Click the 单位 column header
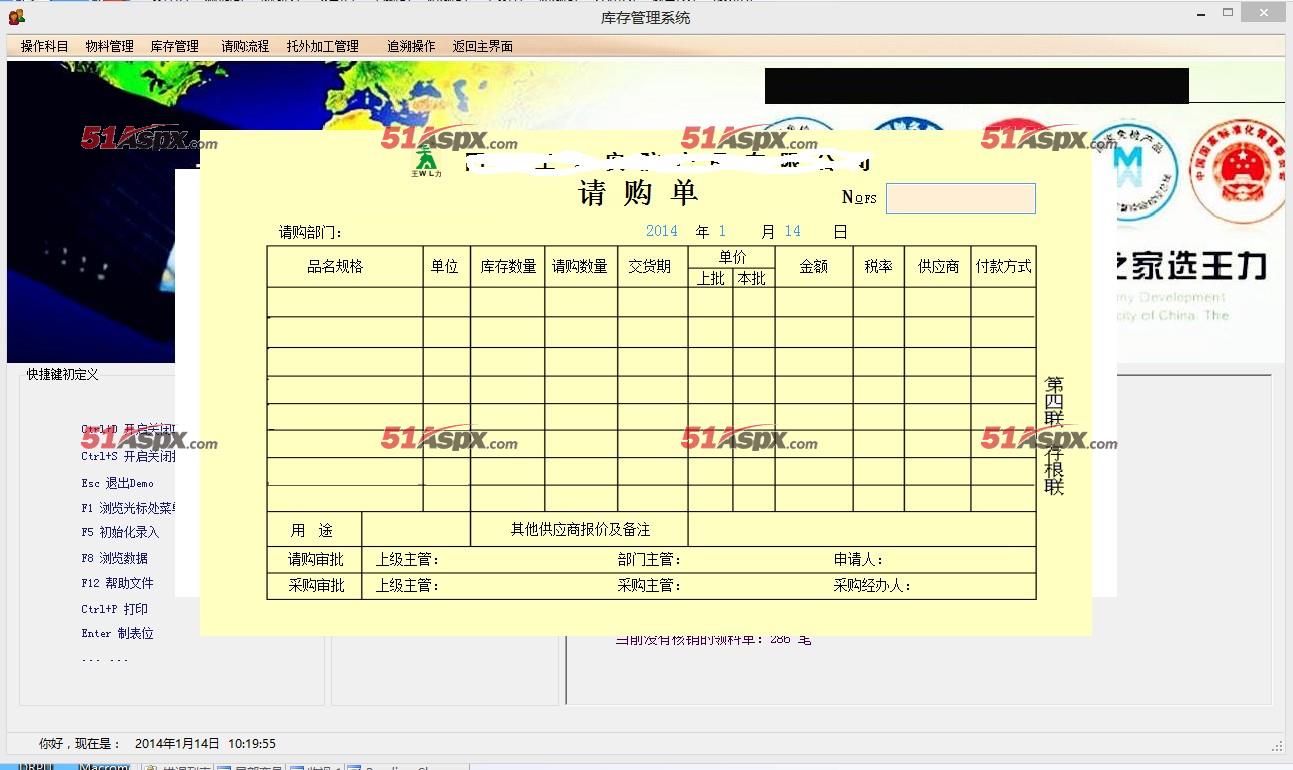This screenshot has height=770, width=1293. [x=445, y=267]
